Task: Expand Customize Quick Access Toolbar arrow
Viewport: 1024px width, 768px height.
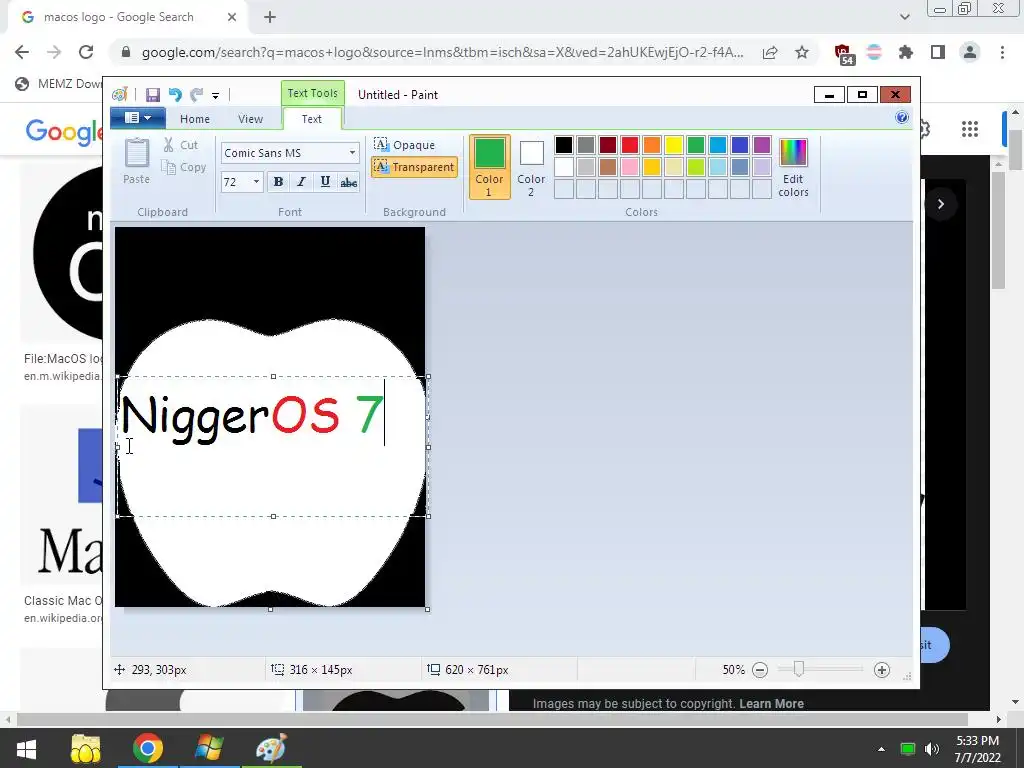Action: point(216,95)
